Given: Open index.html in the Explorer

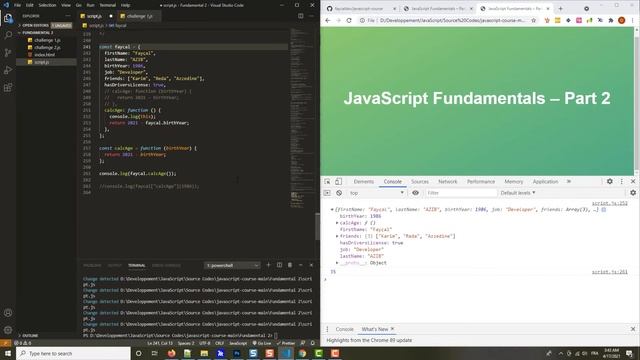Looking at the screenshot, I should (x=44, y=55).
